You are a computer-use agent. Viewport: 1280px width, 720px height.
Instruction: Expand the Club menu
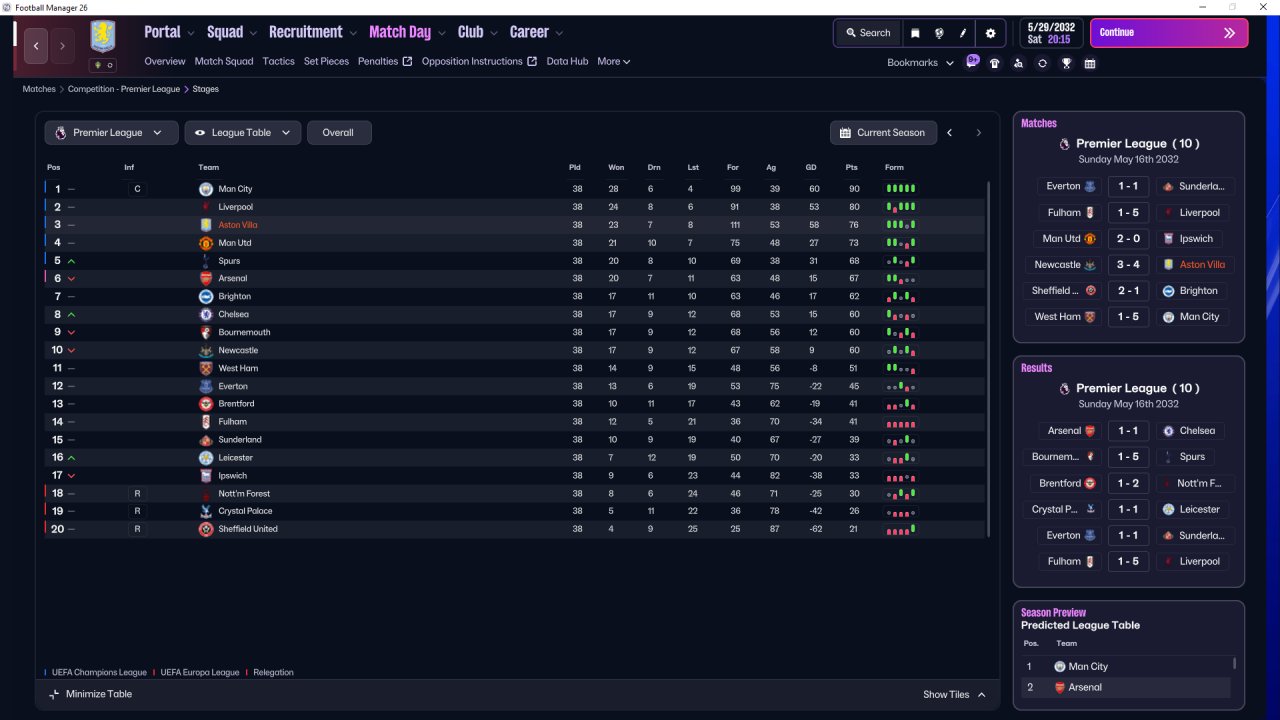[477, 32]
